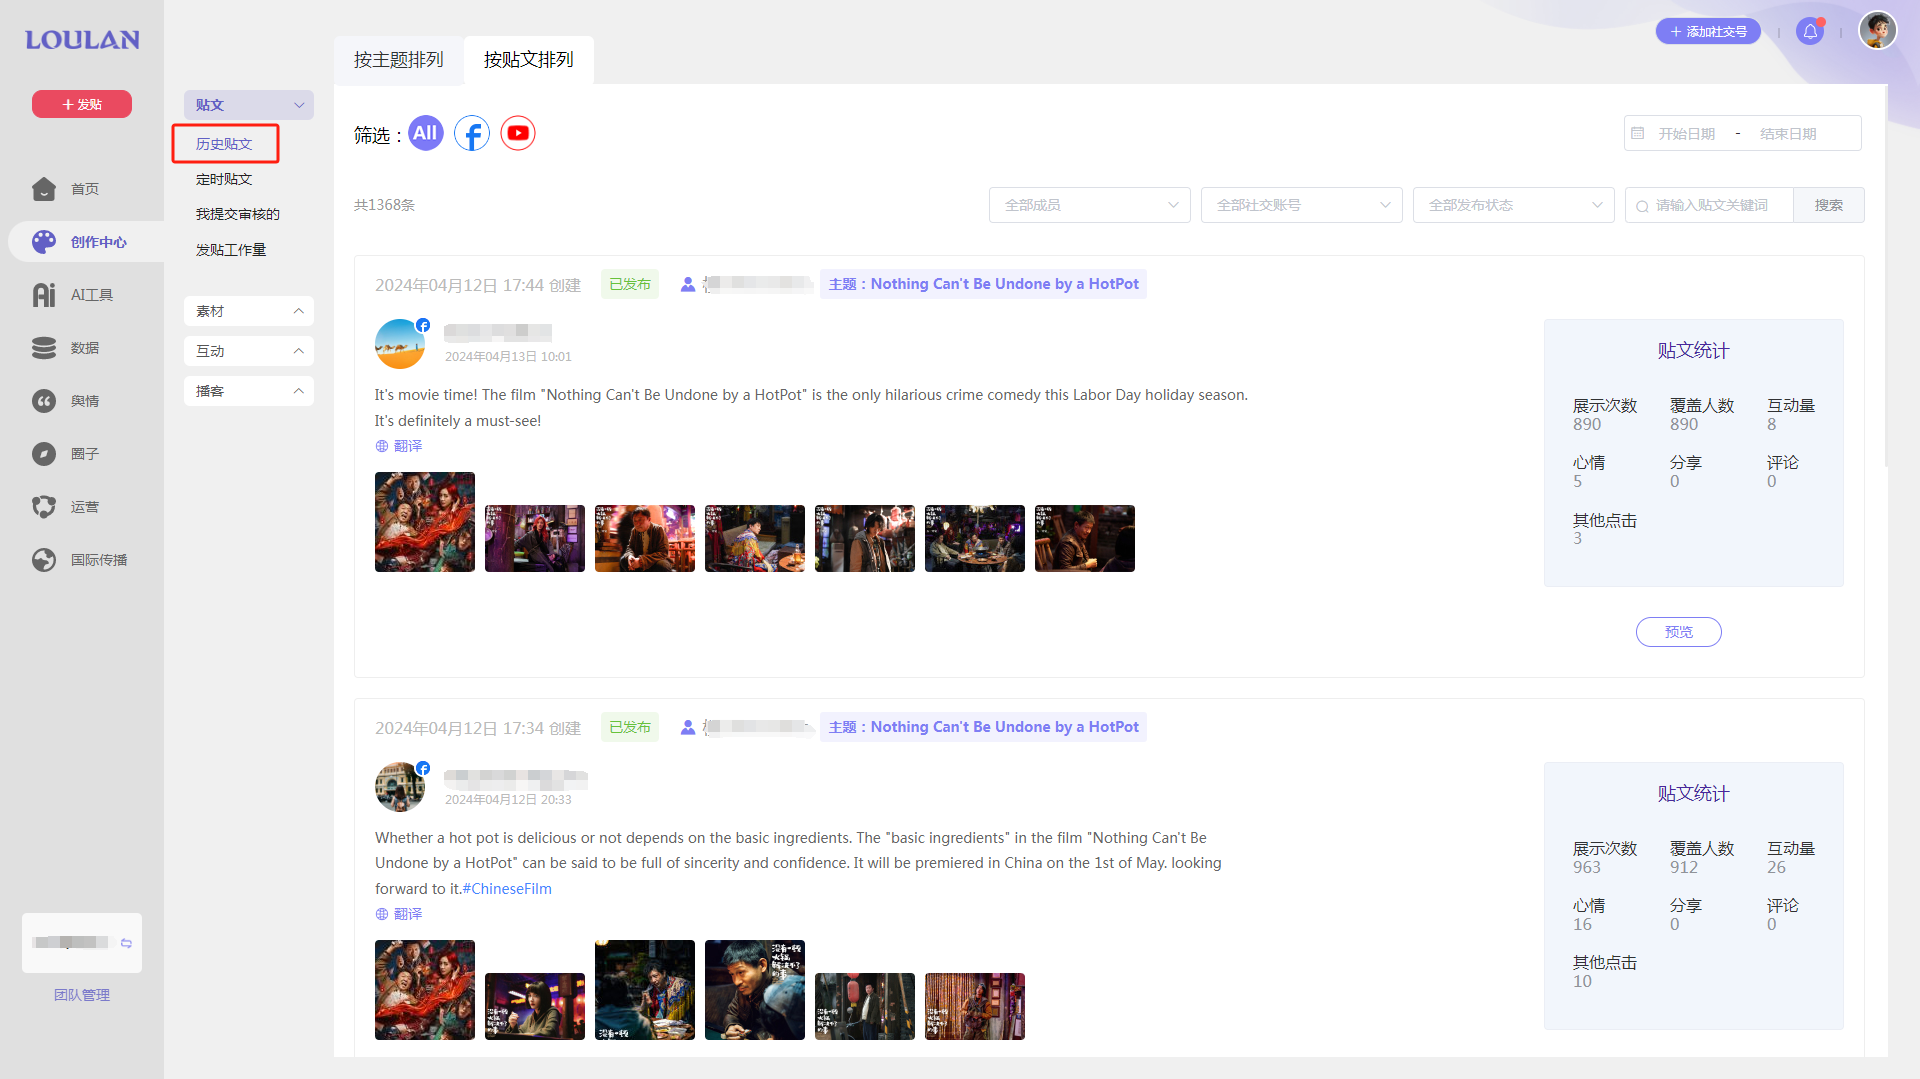Open the 全部社交账号 dropdown
This screenshot has width=1920, height=1079.
[1302, 205]
